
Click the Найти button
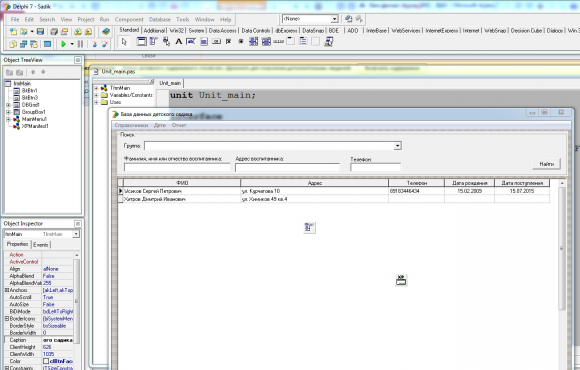pos(546,164)
